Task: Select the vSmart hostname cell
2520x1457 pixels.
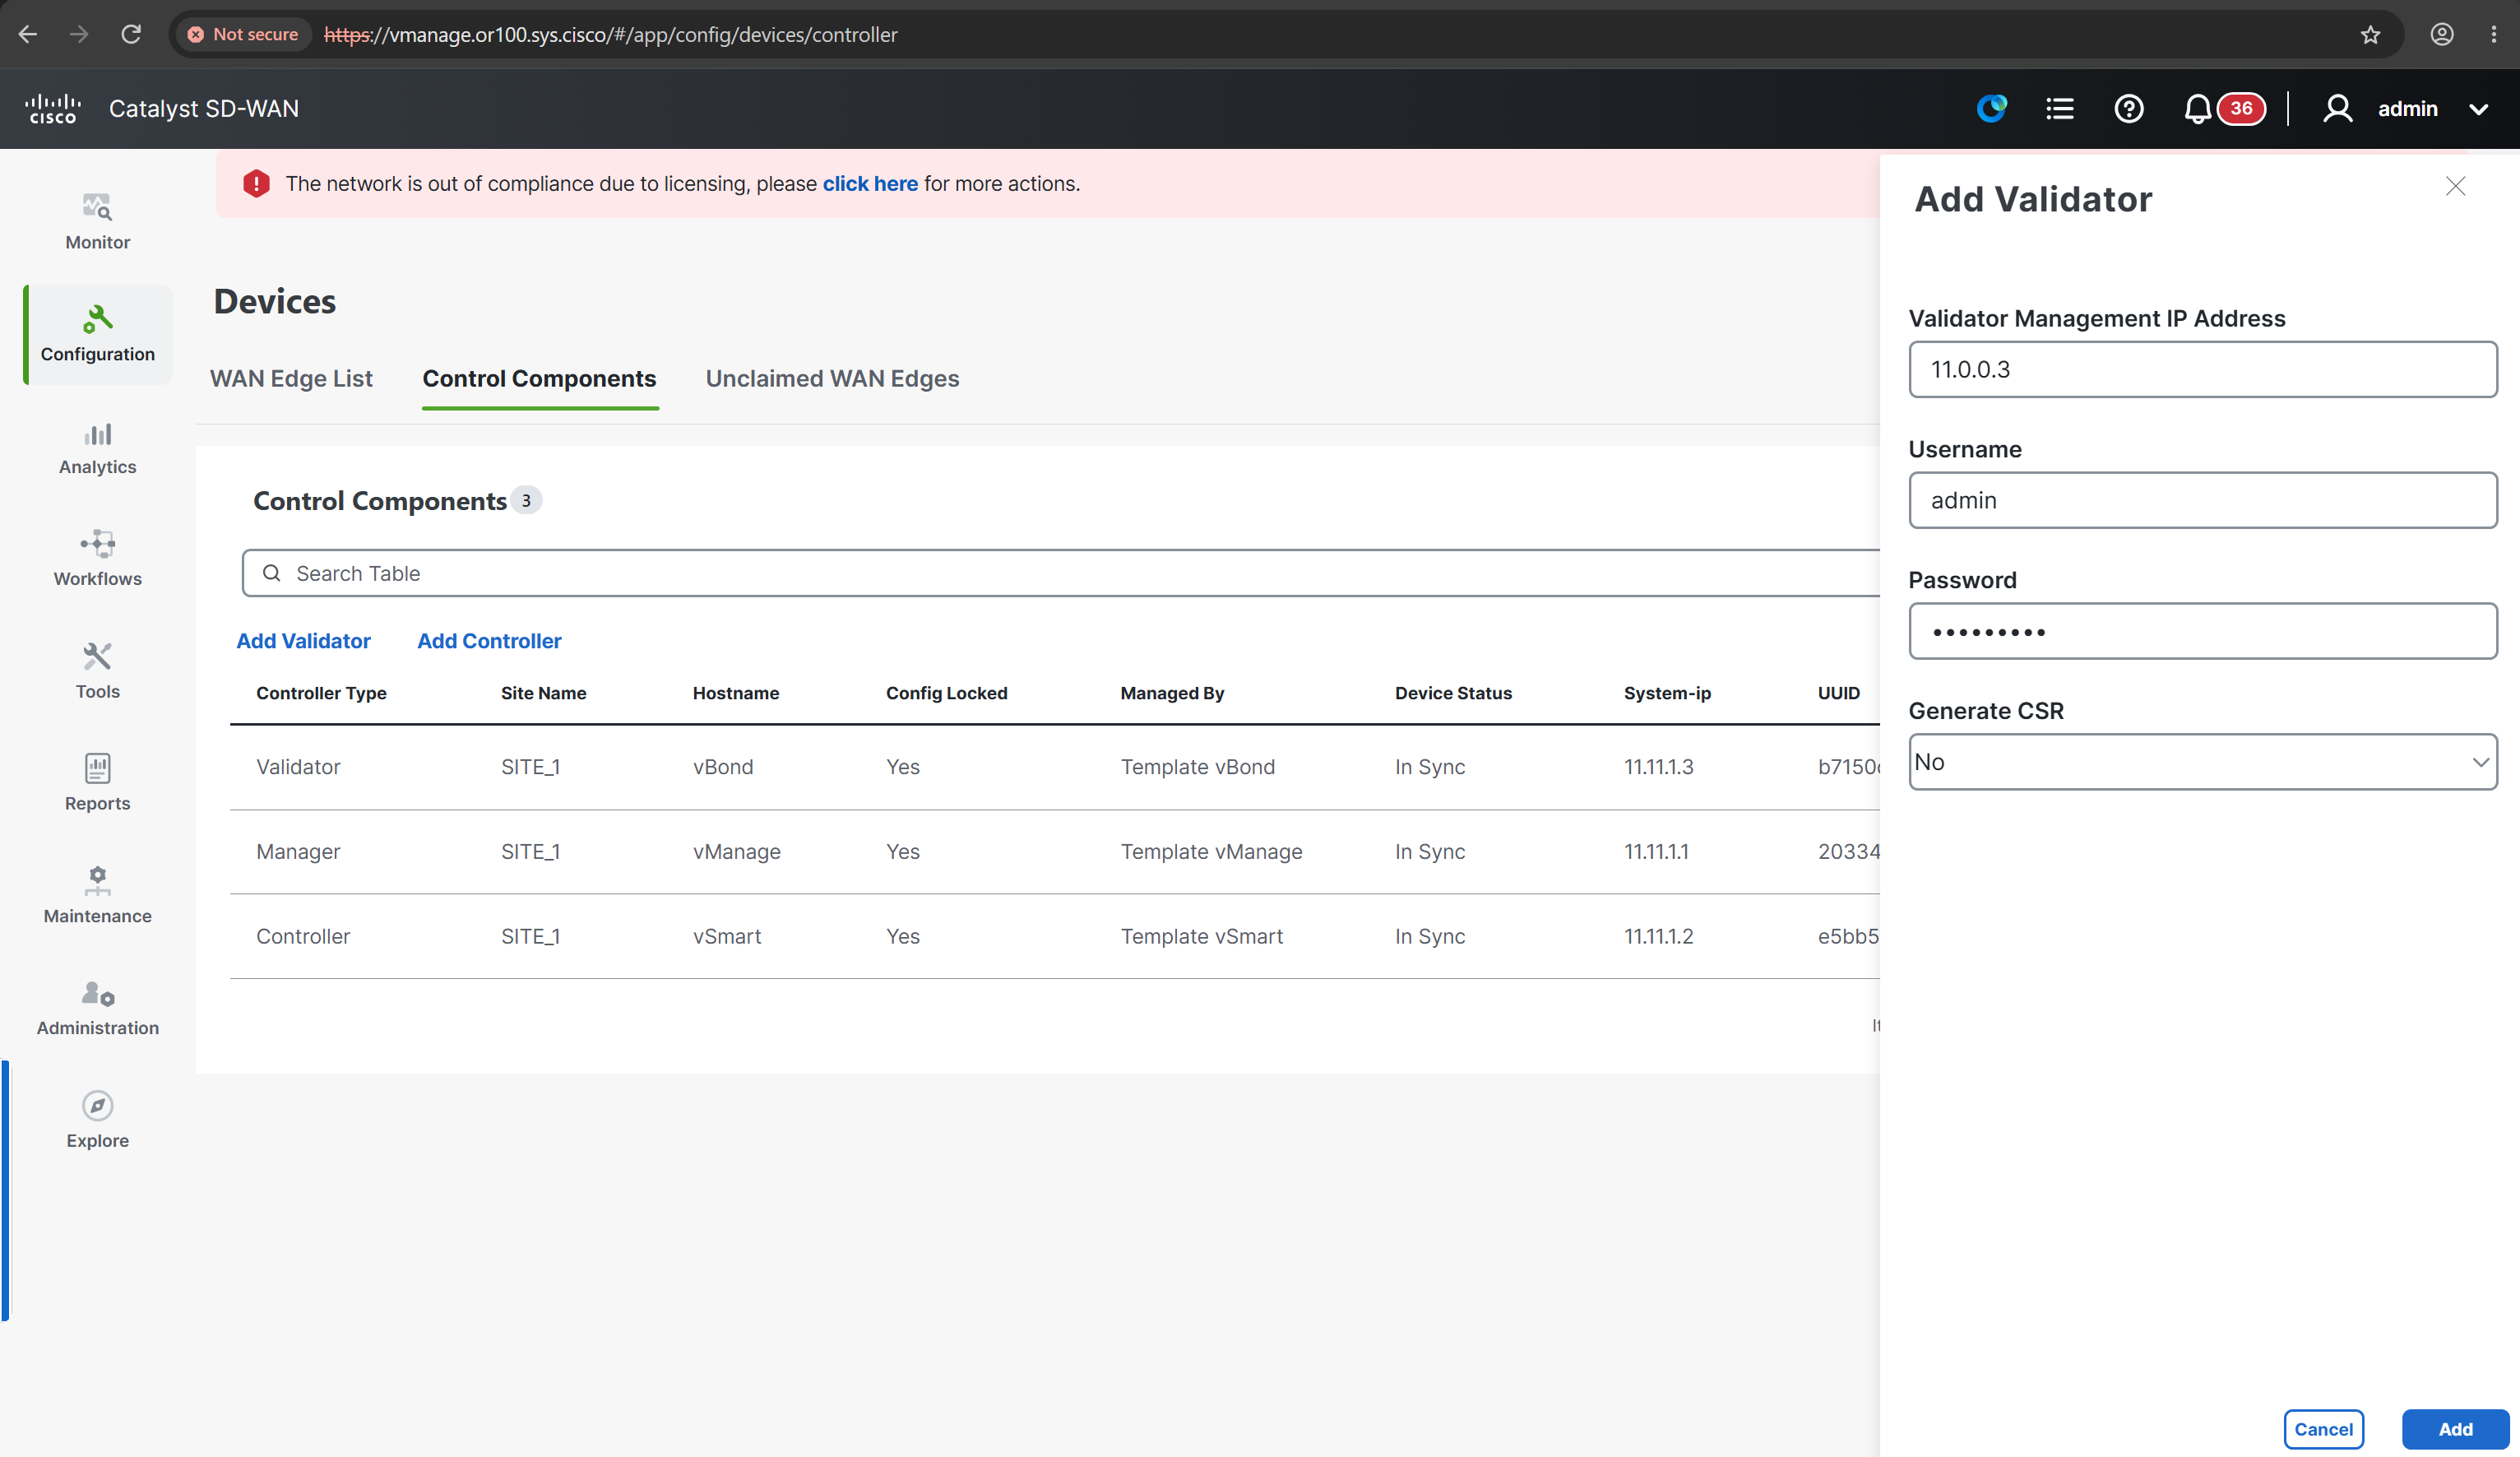Action: [727, 937]
